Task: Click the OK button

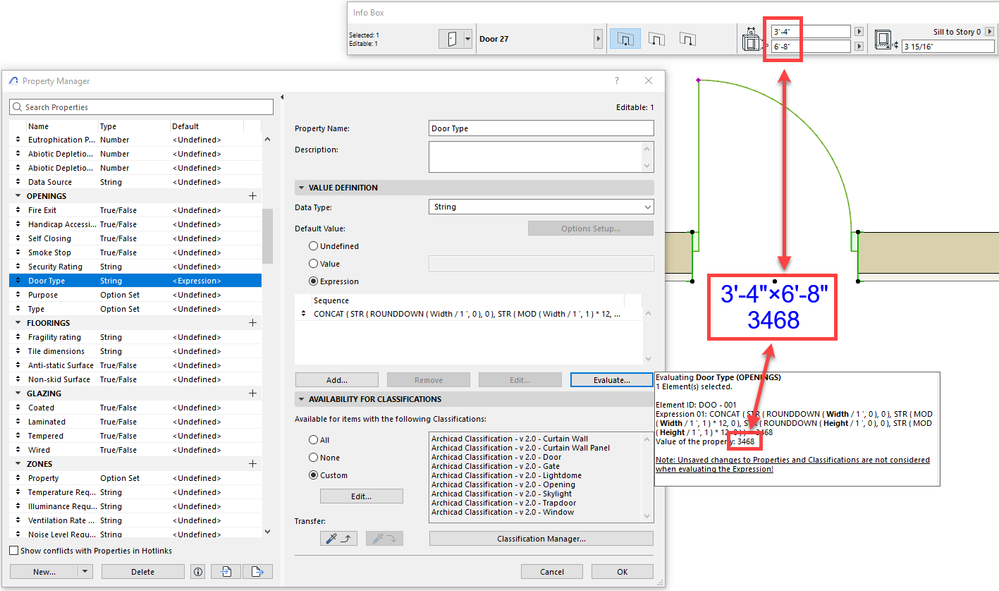Action: tap(622, 572)
